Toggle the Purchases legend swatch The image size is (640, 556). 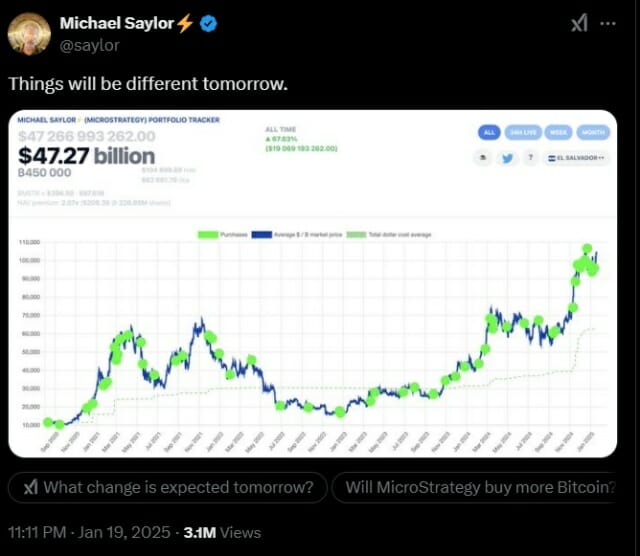208,235
